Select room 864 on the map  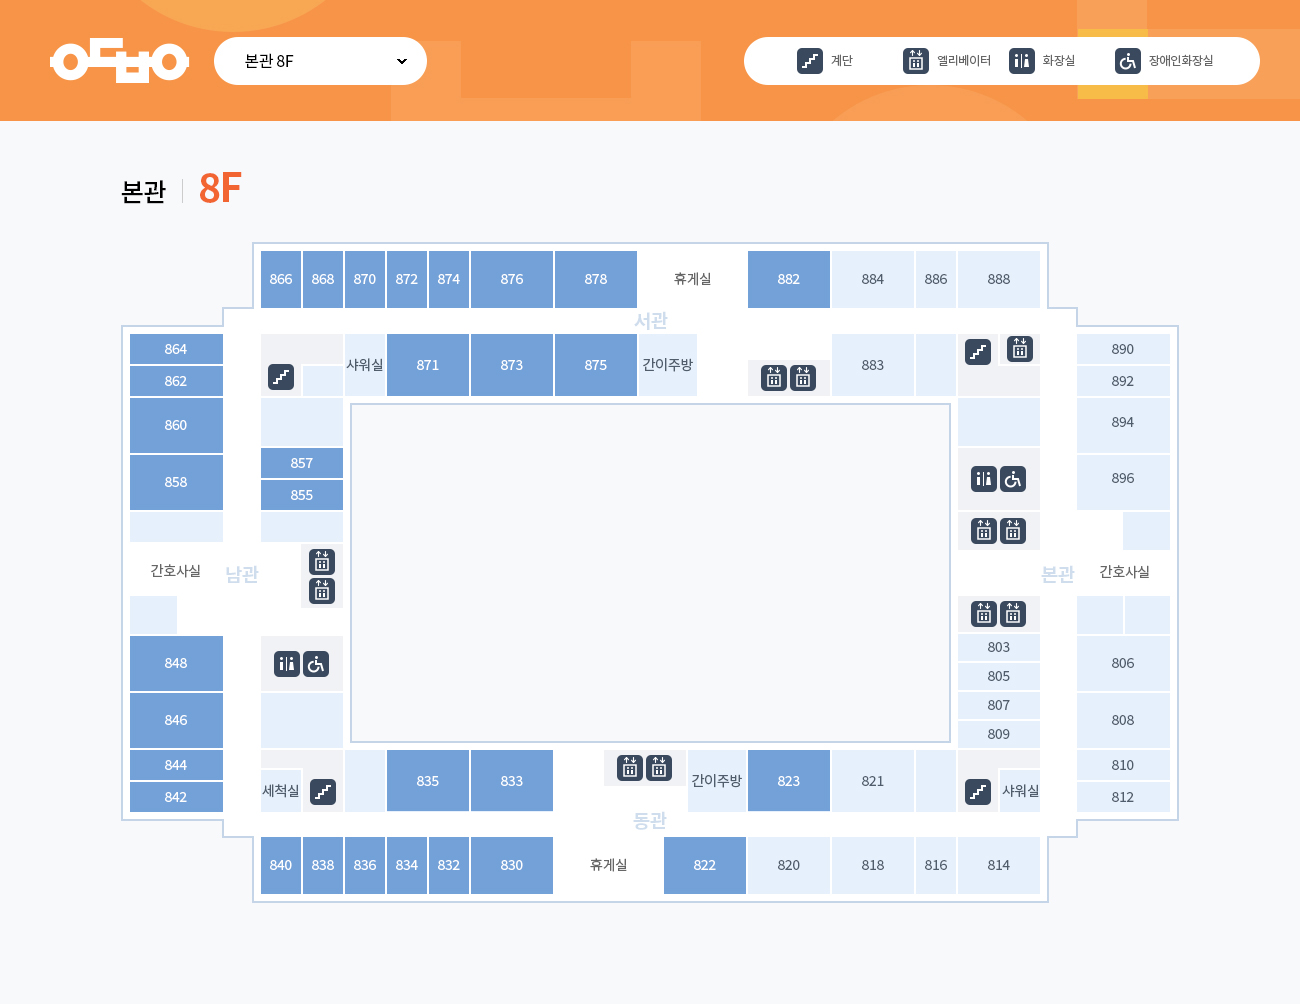pos(176,349)
